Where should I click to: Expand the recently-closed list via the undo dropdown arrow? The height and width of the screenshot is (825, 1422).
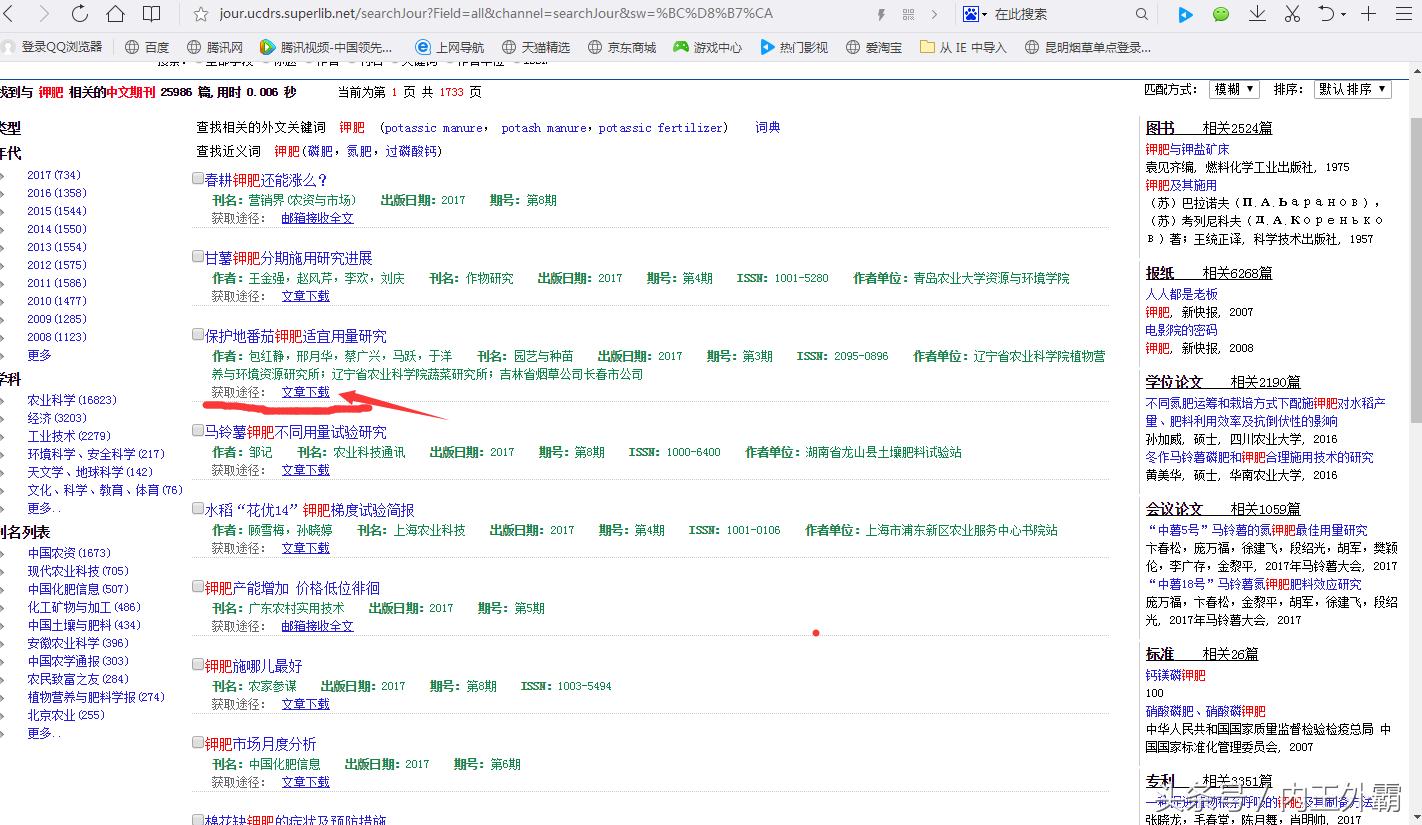[x=1343, y=14]
